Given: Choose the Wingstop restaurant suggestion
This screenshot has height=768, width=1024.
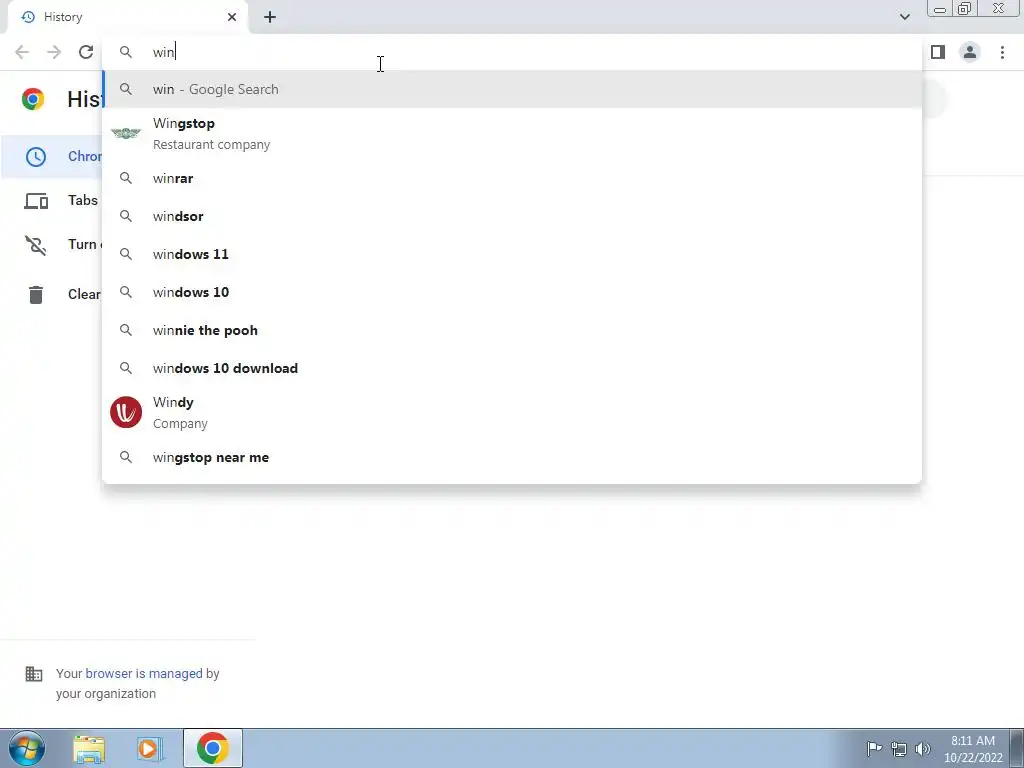Looking at the screenshot, I should 512,134.
